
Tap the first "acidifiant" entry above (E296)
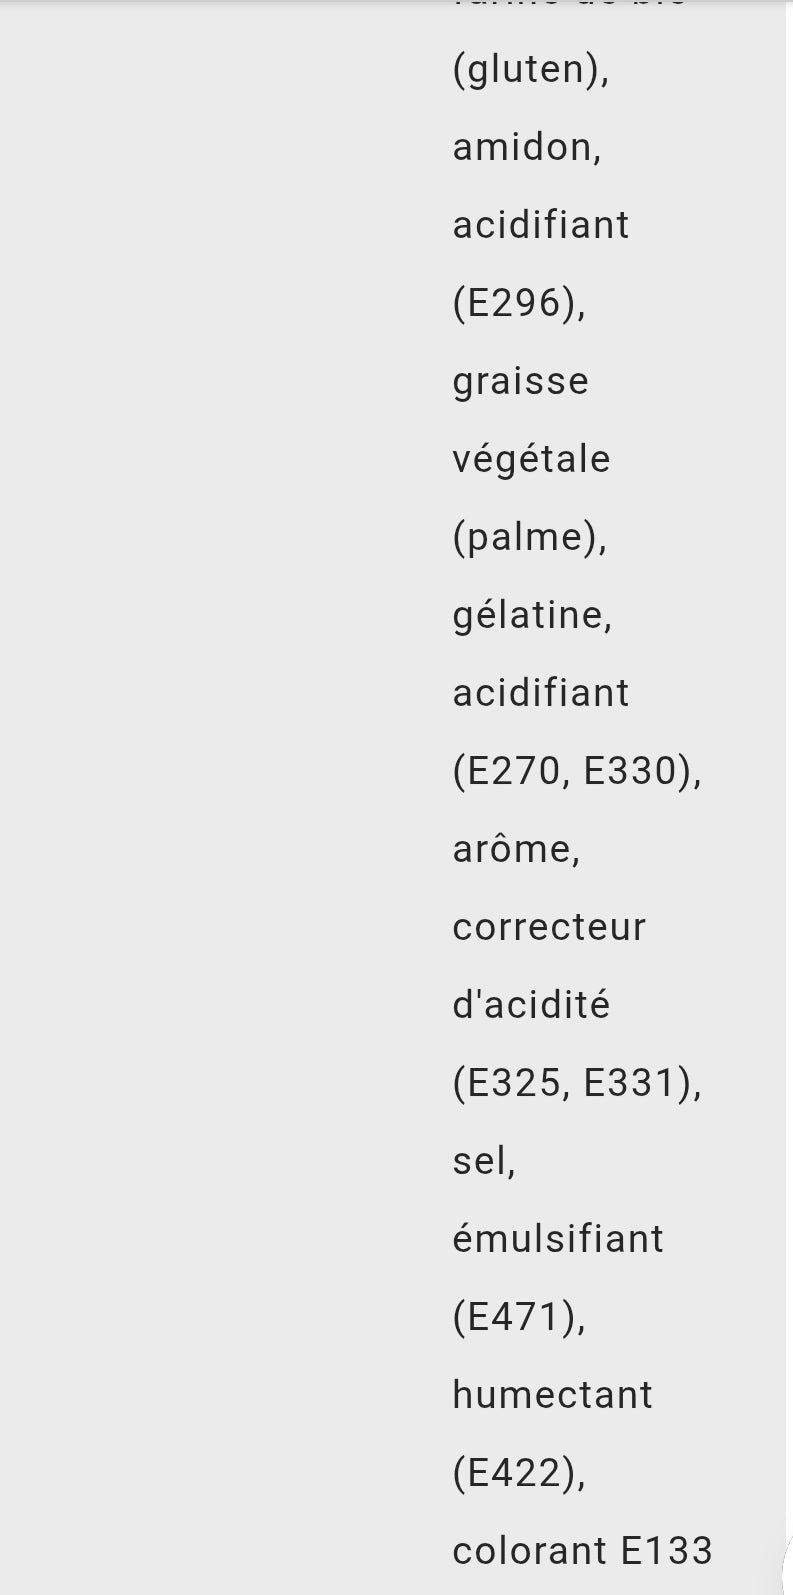coord(541,225)
